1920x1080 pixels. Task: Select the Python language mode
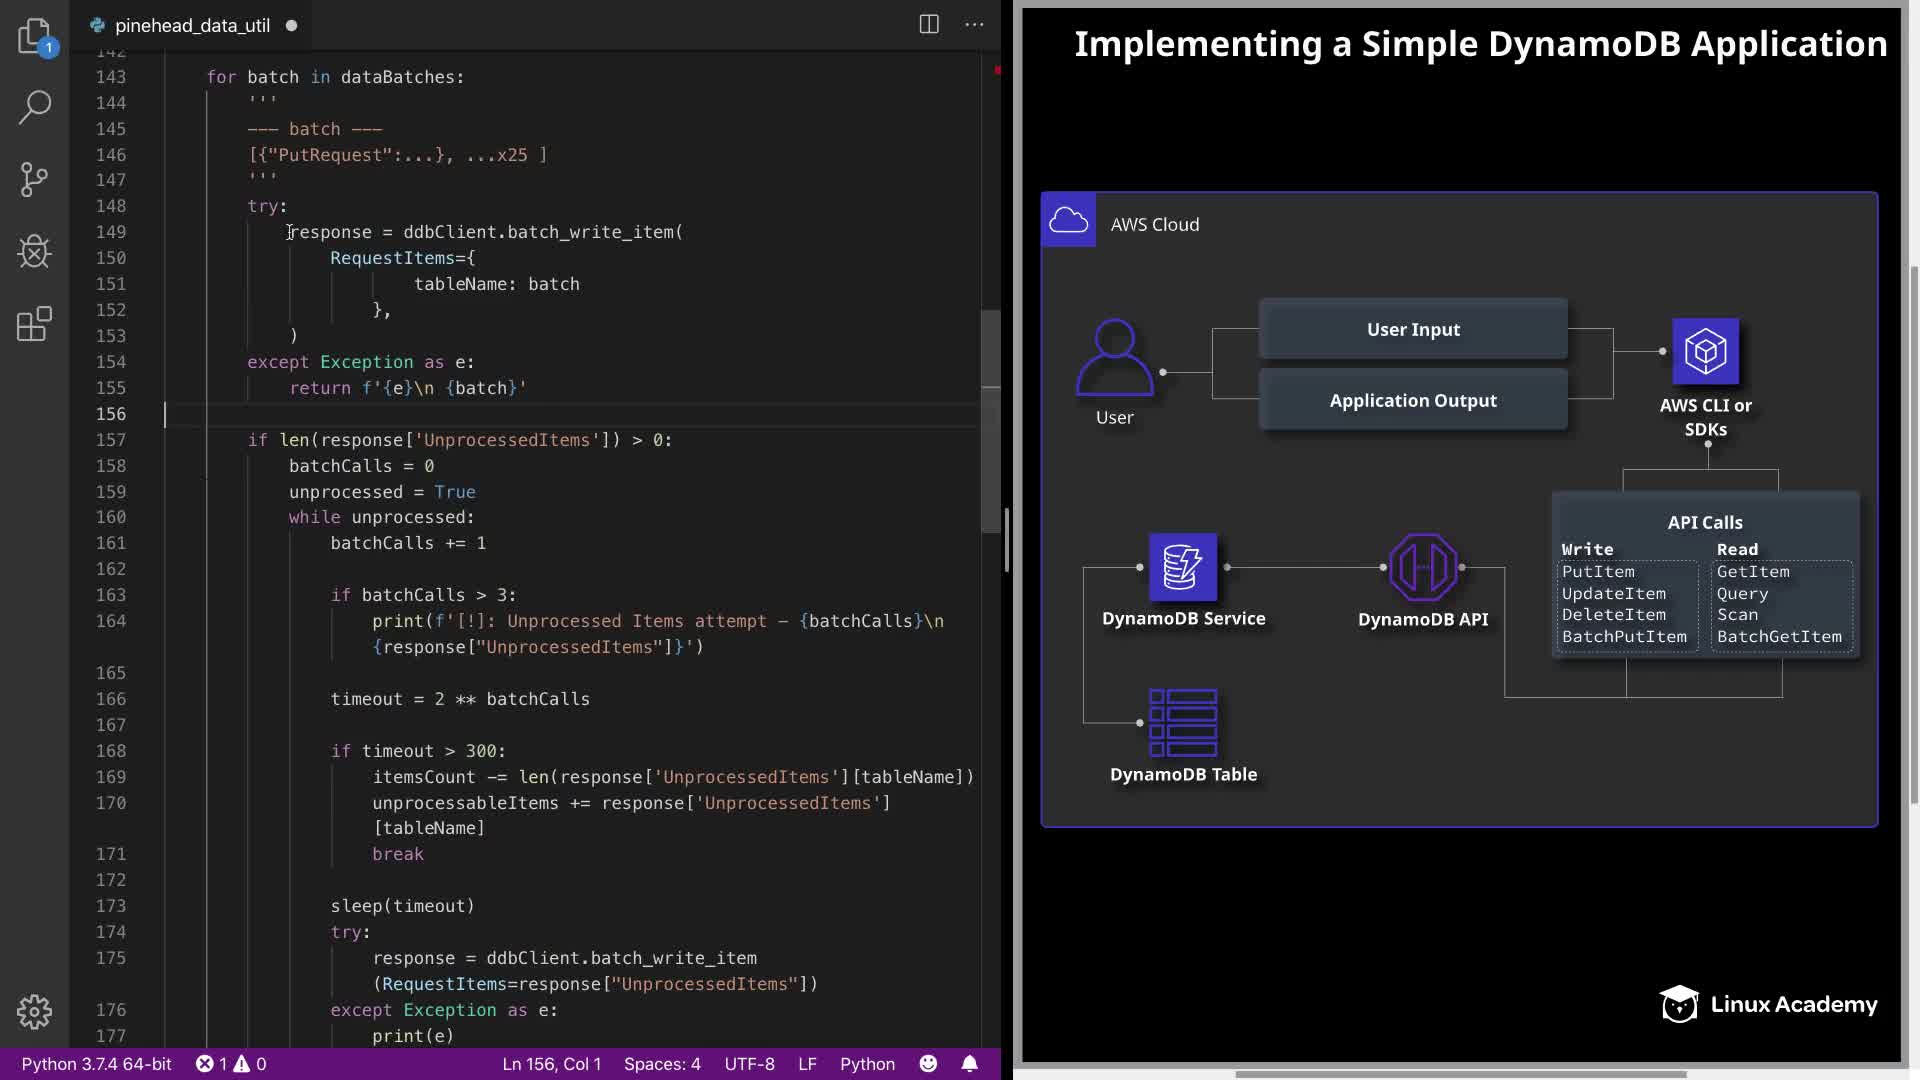(x=867, y=1063)
